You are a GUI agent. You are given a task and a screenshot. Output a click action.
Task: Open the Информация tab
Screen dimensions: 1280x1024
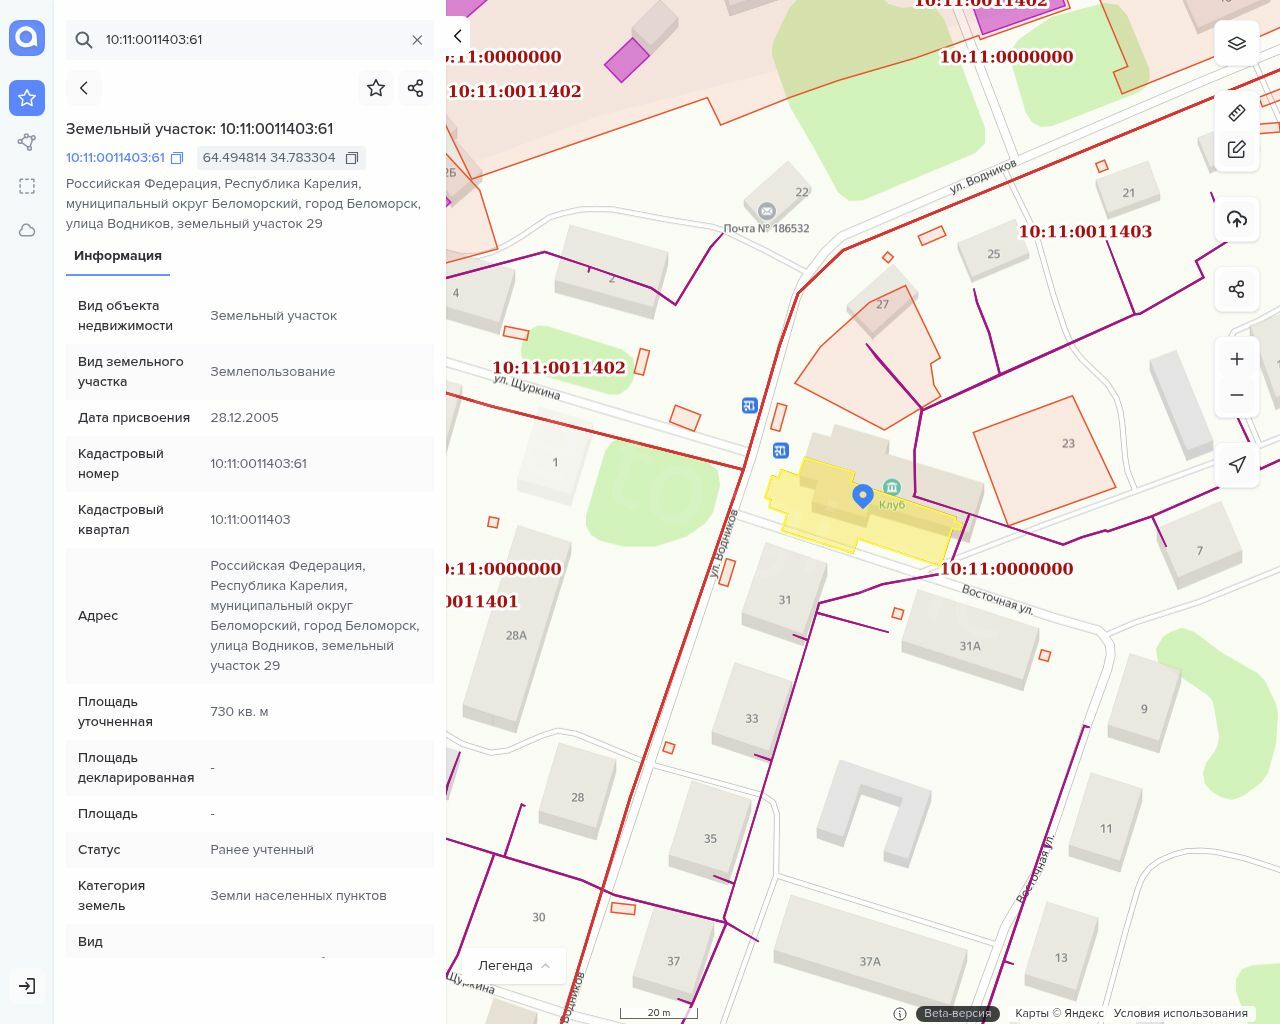pos(118,256)
